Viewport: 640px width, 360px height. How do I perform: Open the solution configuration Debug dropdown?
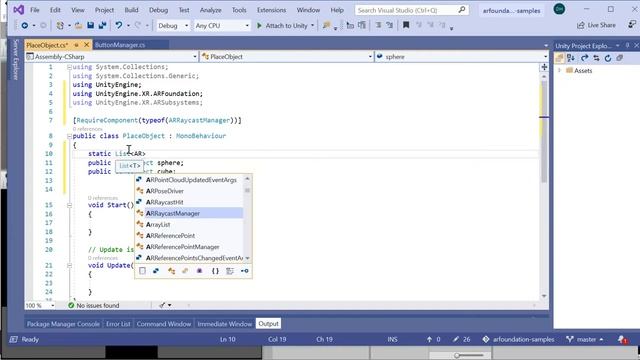tap(173, 25)
